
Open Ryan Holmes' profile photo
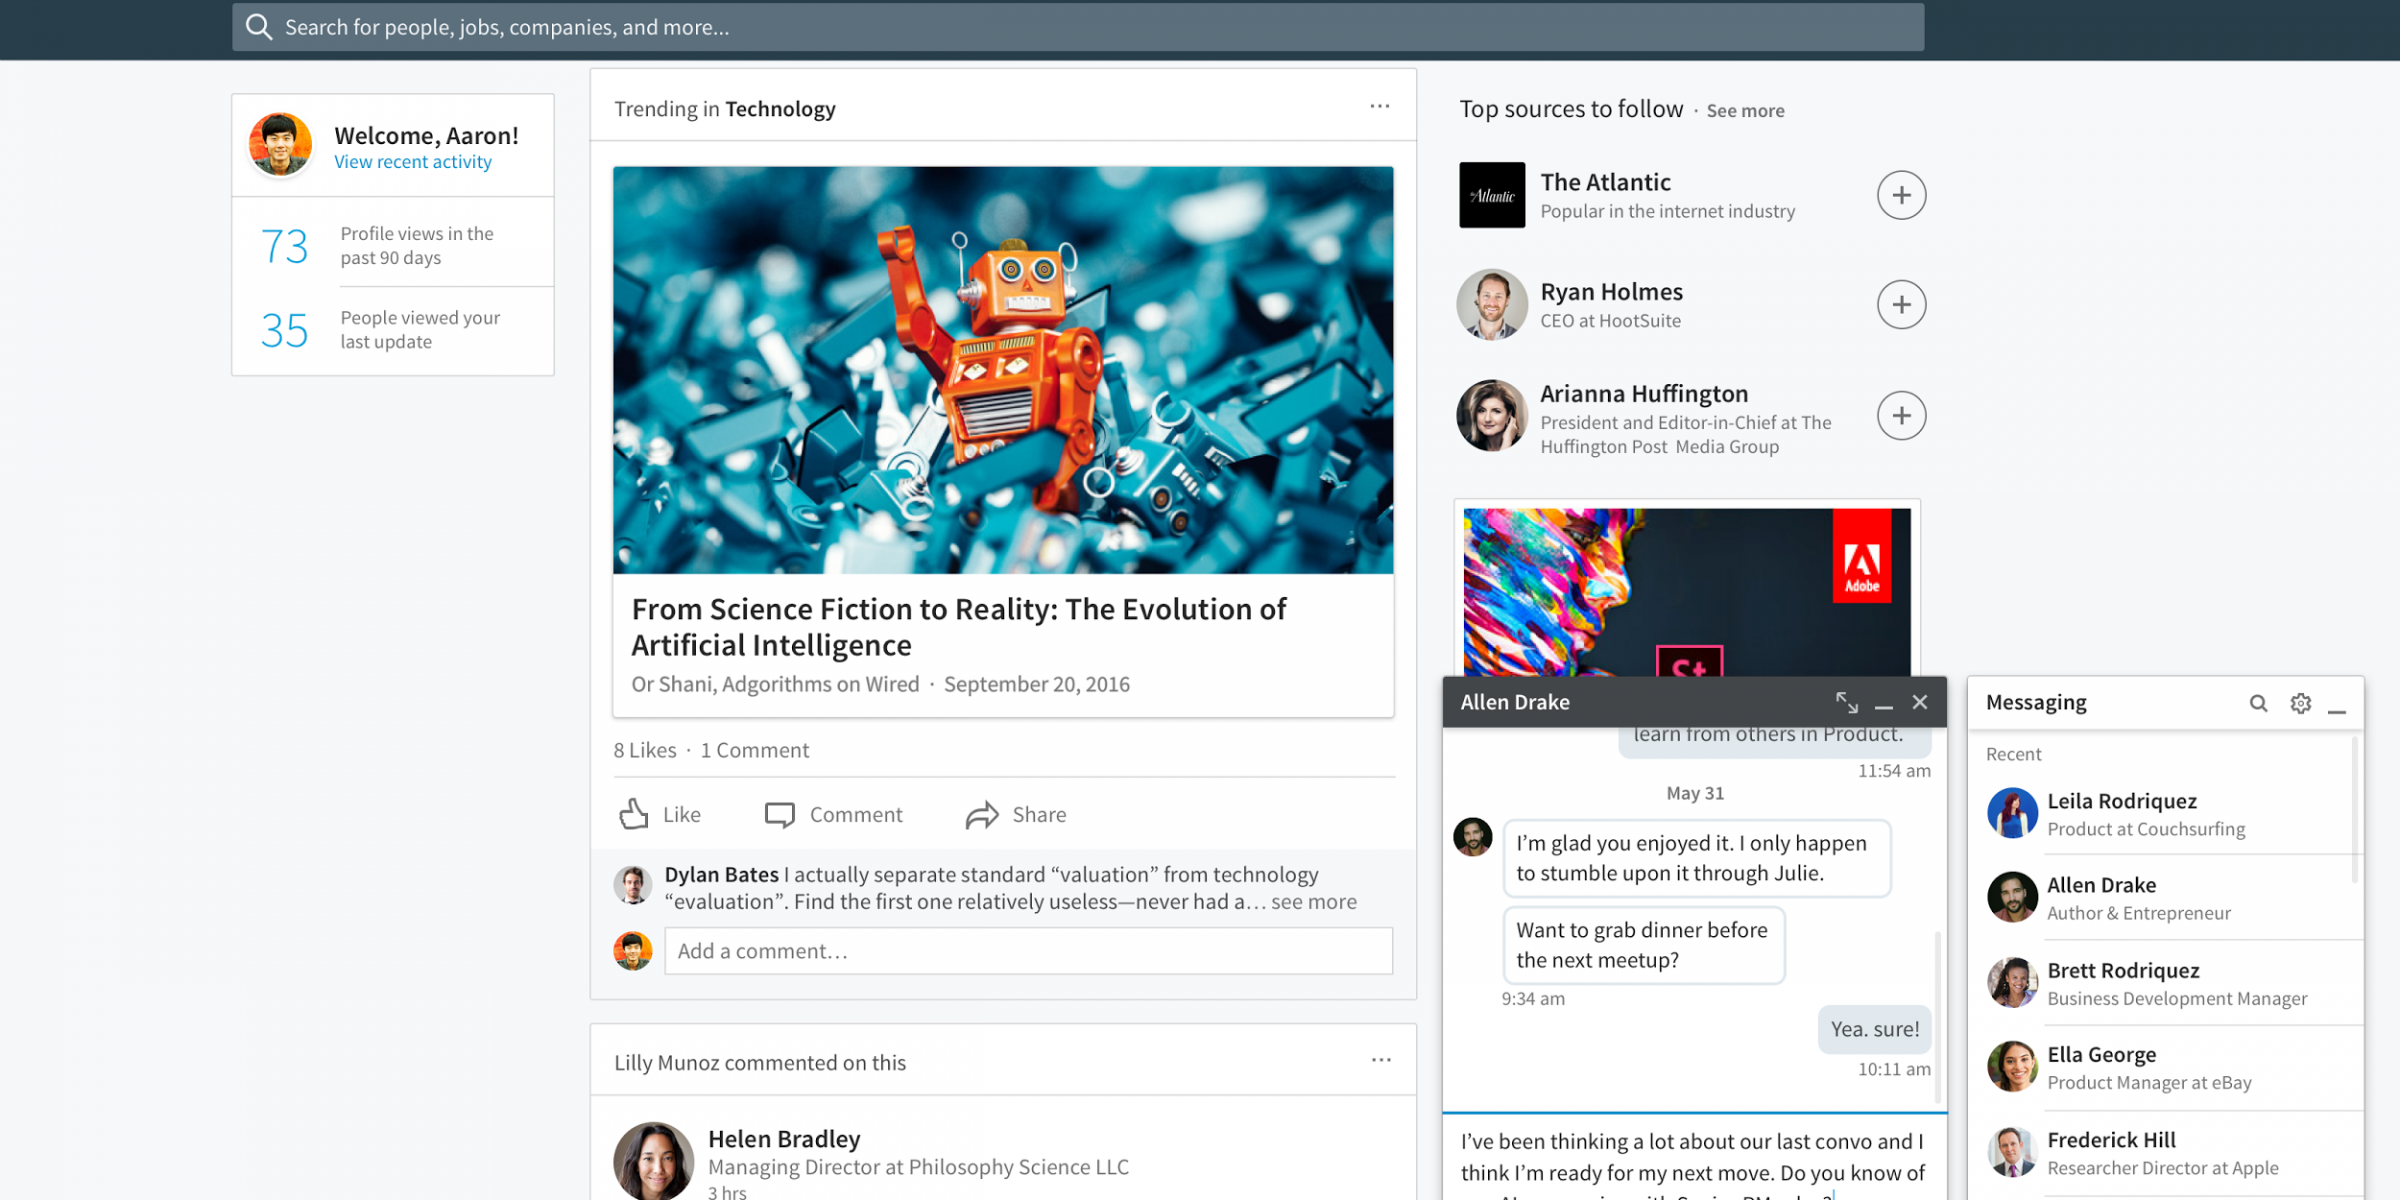click(1492, 305)
